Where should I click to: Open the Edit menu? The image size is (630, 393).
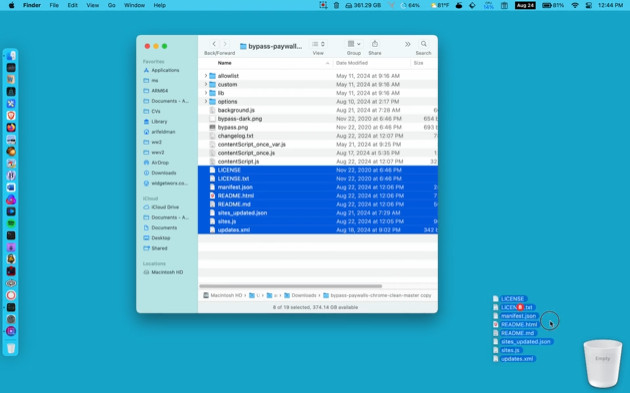point(72,5)
